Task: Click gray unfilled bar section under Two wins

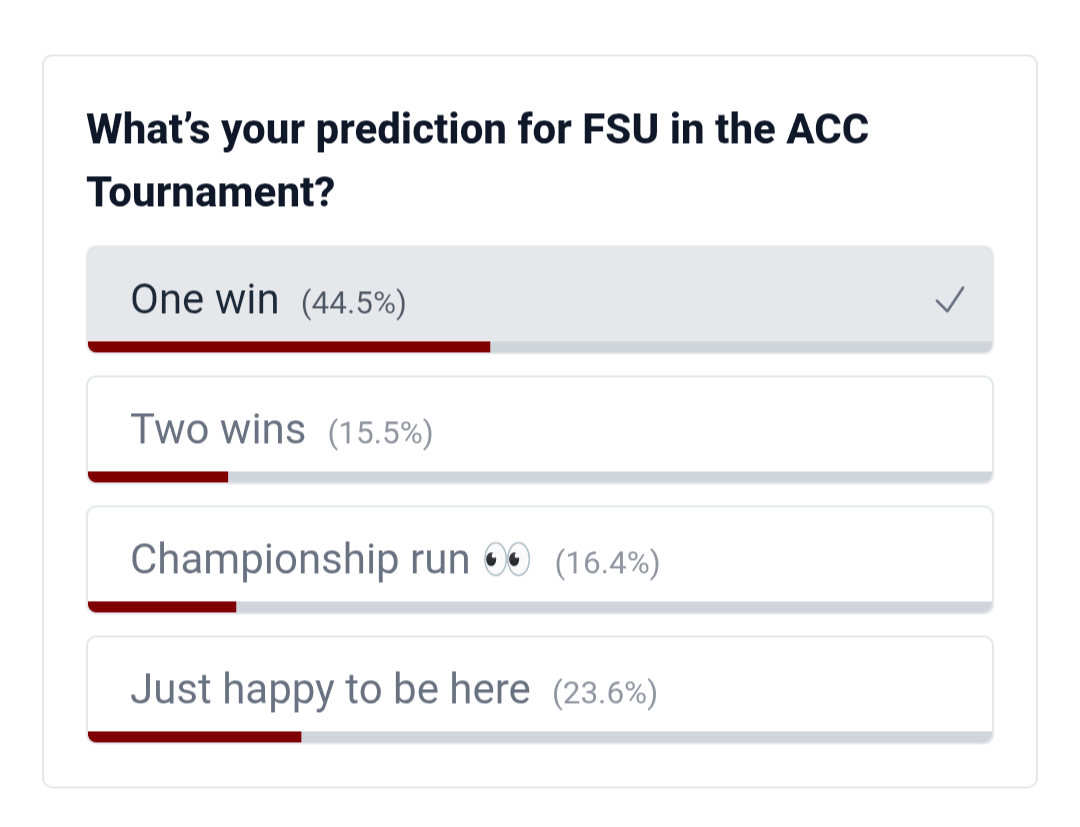Action: coord(610,477)
